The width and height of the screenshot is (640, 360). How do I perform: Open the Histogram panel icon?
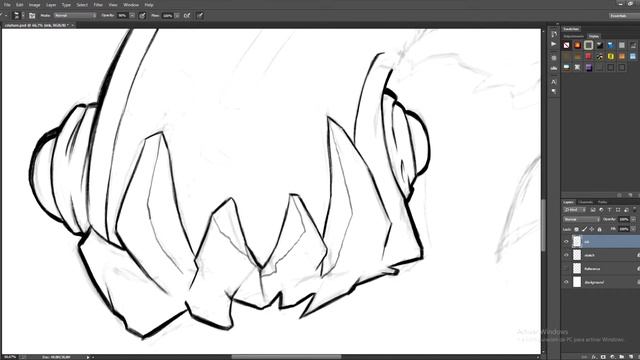[x=553, y=68]
